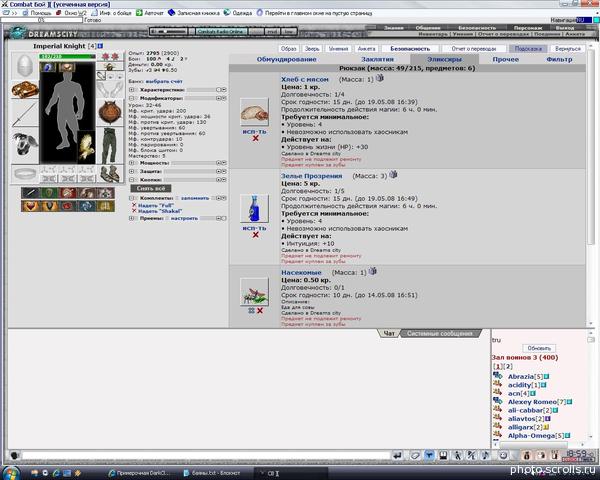Switch to the Системные сообщения tab
This screenshot has width=600, height=480.
tap(440, 333)
